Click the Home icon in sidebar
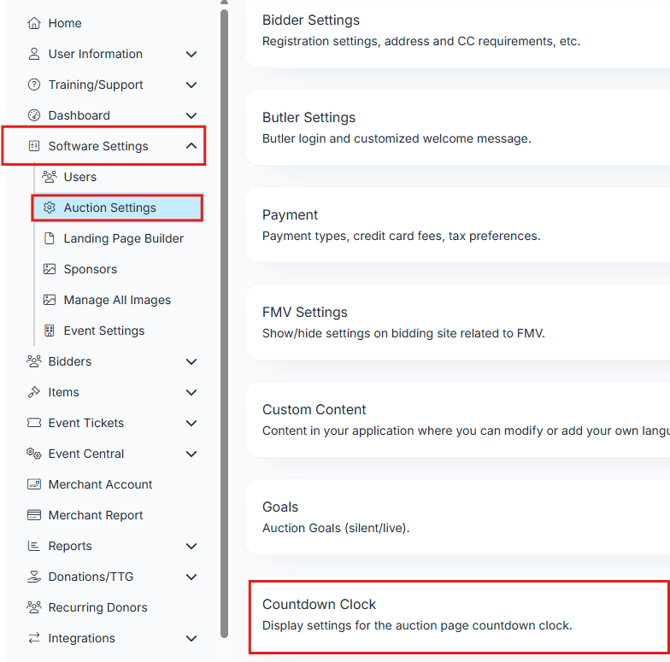 (34, 23)
